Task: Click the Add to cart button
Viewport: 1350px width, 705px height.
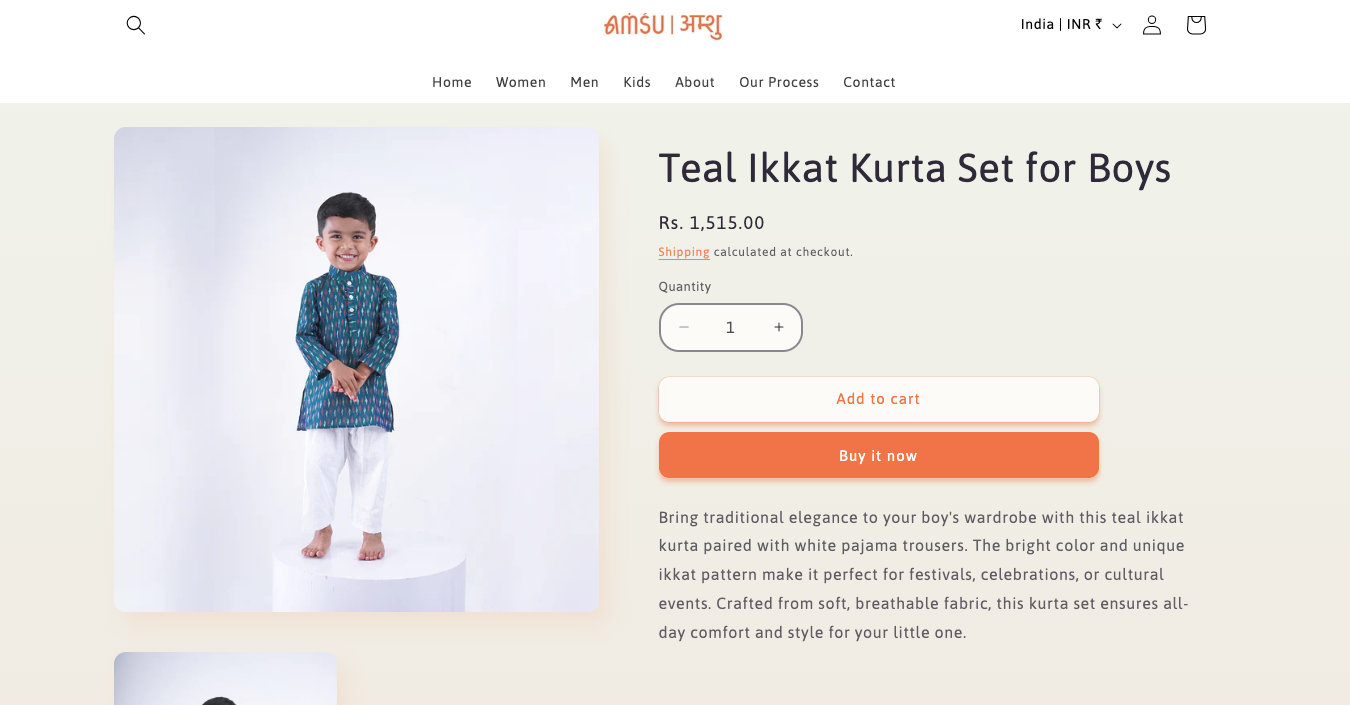Action: (x=878, y=399)
